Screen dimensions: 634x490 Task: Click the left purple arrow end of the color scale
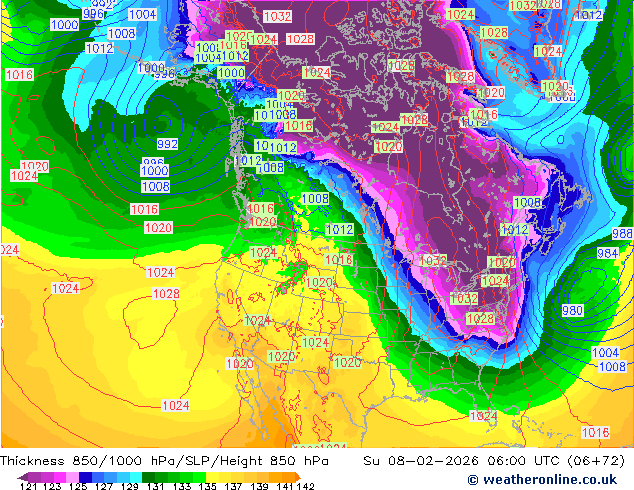[x=23, y=477]
